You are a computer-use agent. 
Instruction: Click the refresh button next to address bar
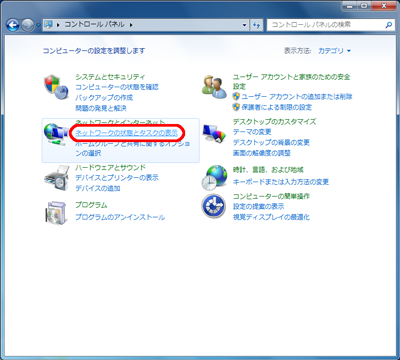coord(257,25)
